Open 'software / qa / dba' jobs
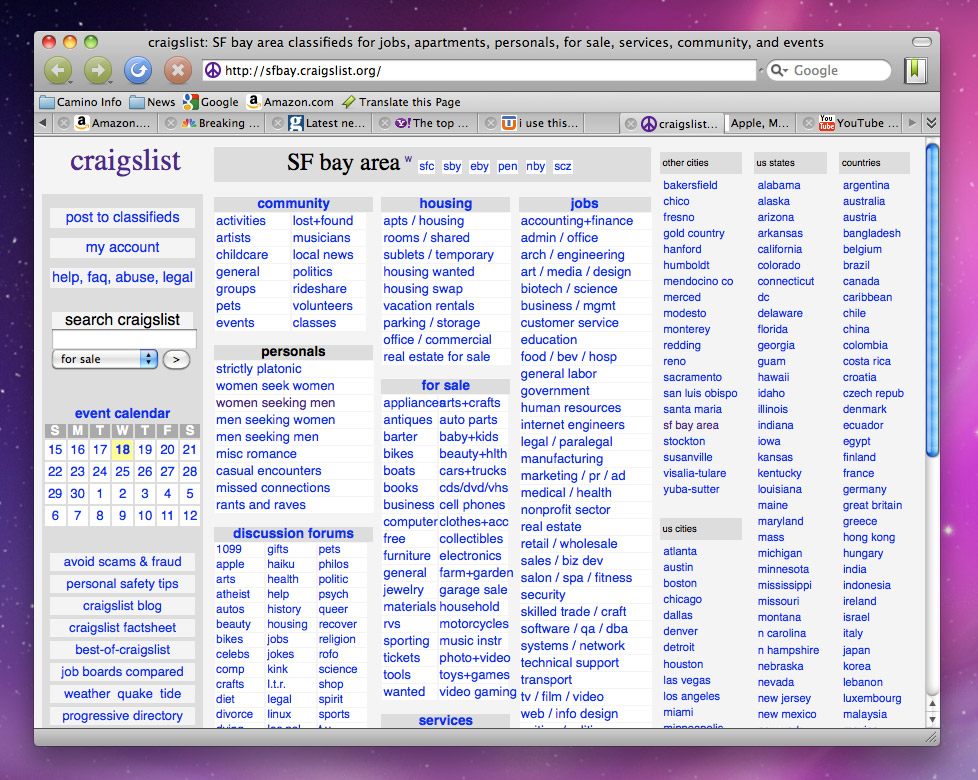 click(574, 628)
